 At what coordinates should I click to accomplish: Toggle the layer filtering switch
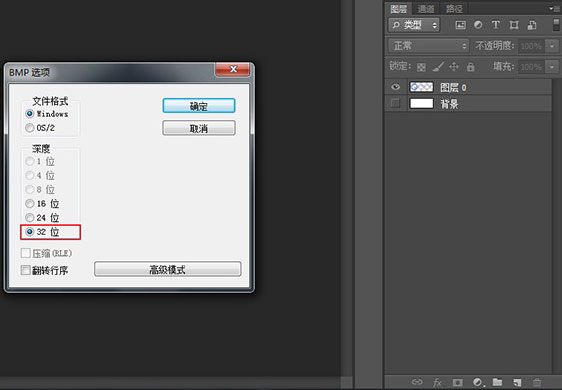tap(556, 25)
